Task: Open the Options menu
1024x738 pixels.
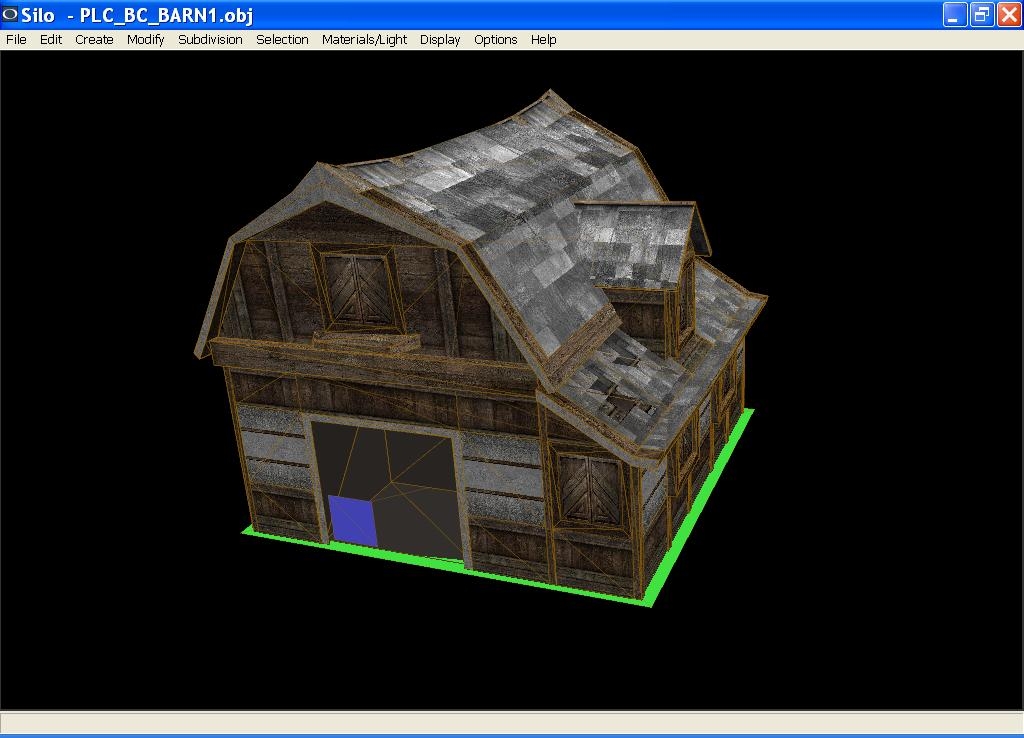Action: (x=495, y=40)
